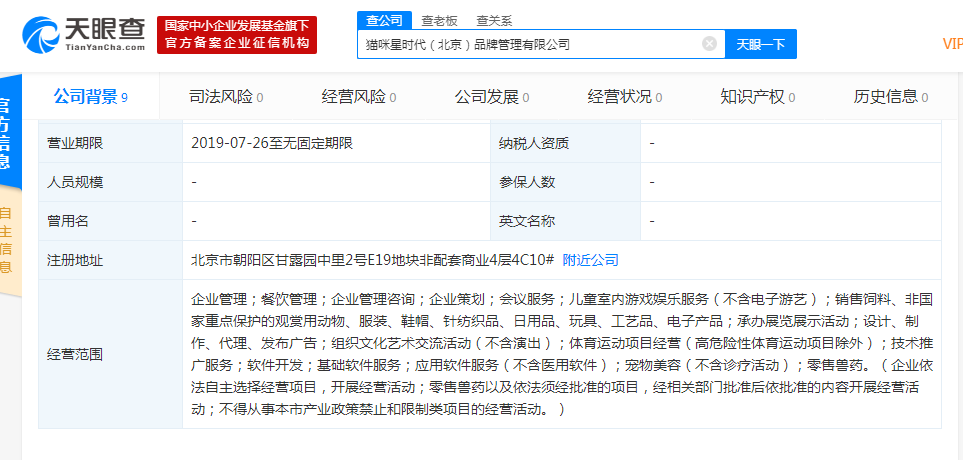Click the 人员规模 label cell

click(x=111, y=182)
